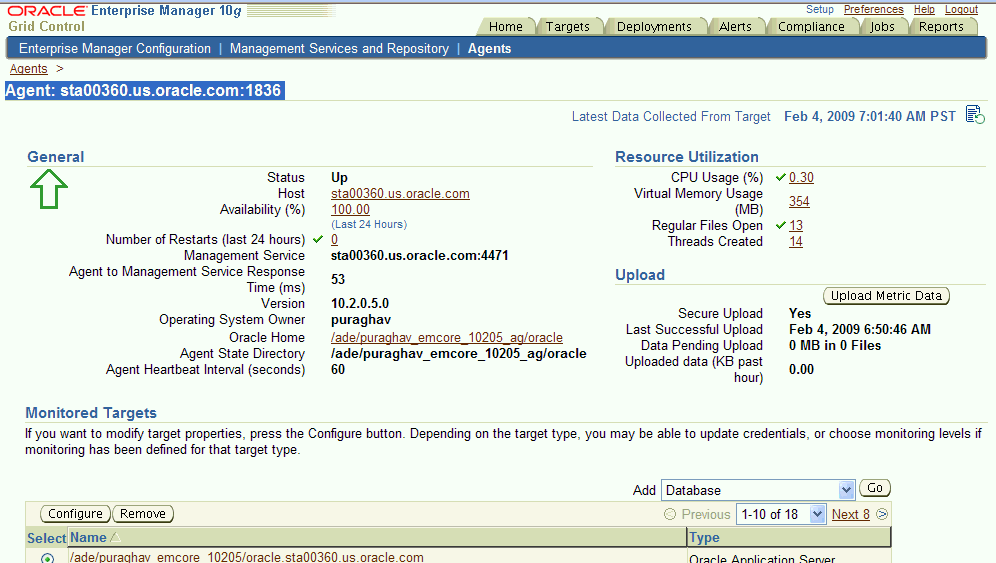Screen dimensions: 996x563
Task: Open the Alerts tab
Action: [x=735, y=27]
